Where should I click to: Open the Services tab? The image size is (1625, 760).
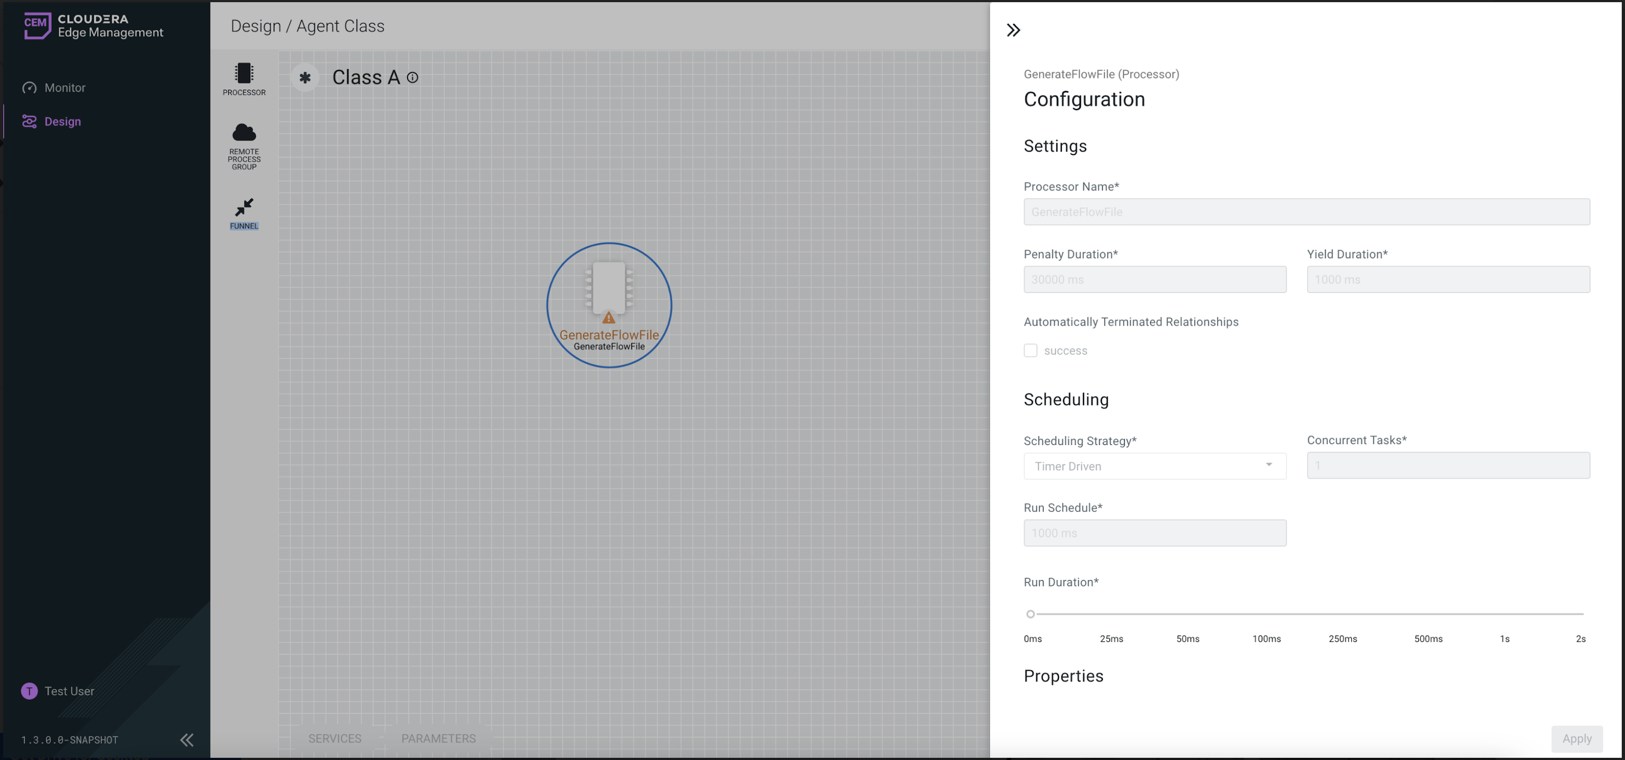335,739
